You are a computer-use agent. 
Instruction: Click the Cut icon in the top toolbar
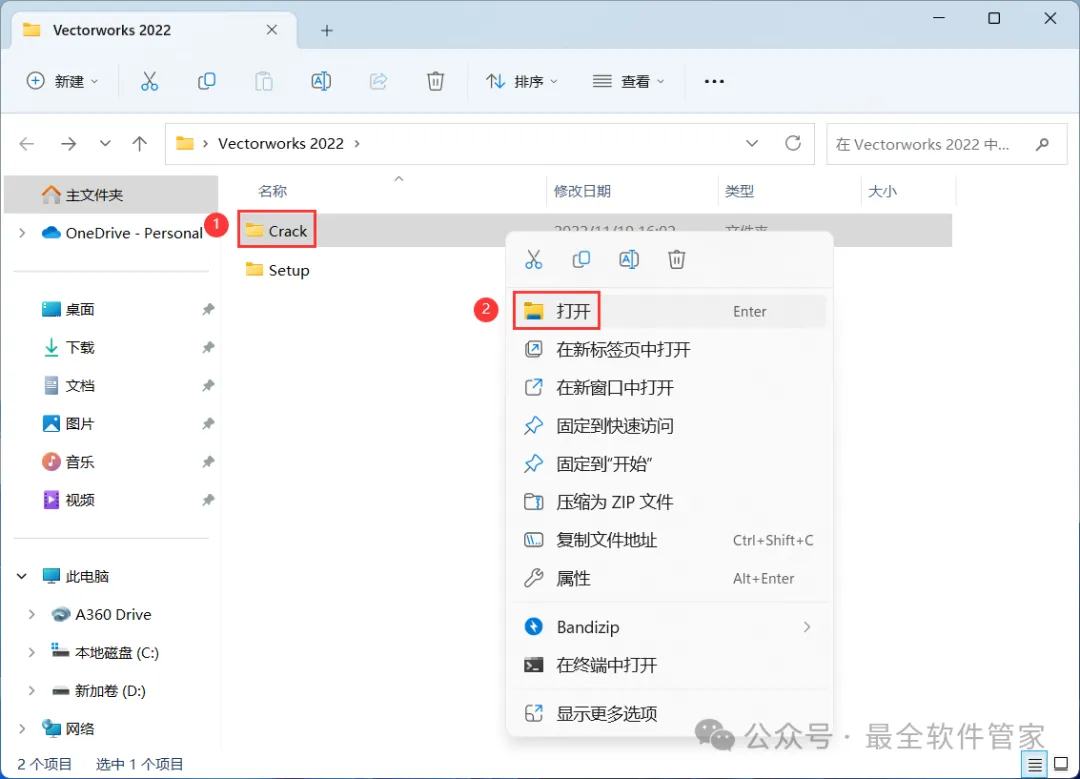pos(149,81)
